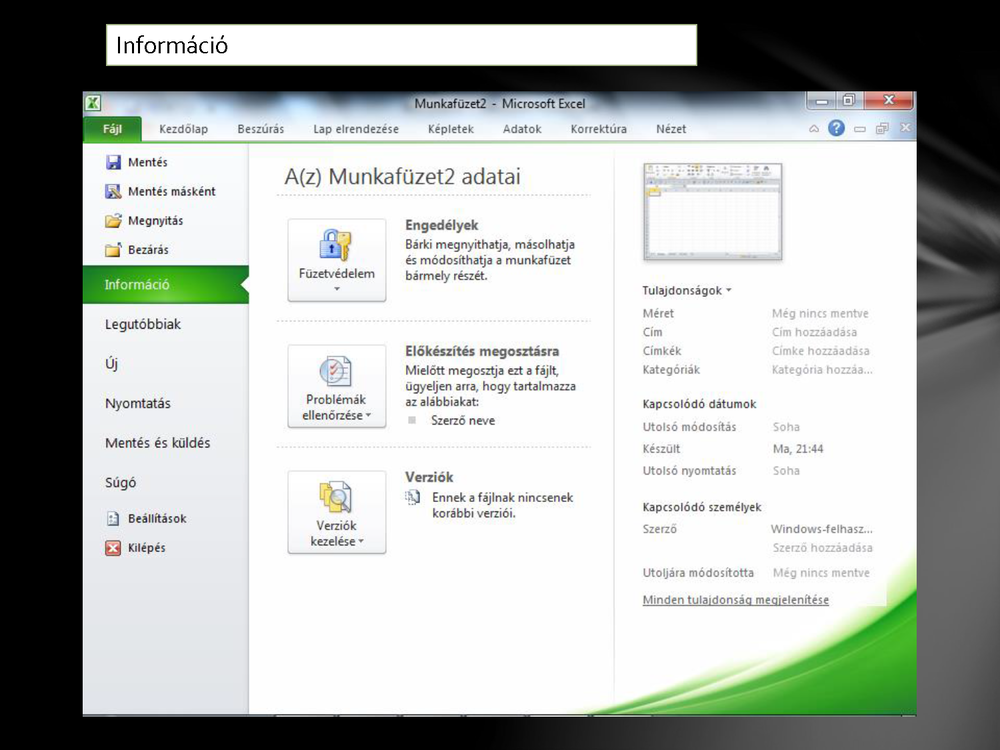The height and width of the screenshot is (750, 1000).
Task: Click the Cím hozzáadása field
Action: [x=814, y=332]
